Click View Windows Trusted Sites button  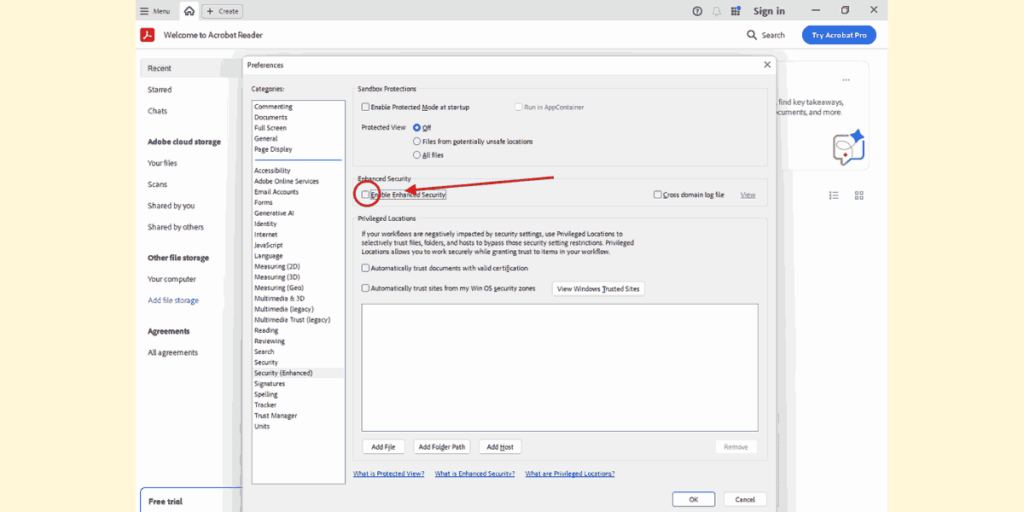click(598, 289)
